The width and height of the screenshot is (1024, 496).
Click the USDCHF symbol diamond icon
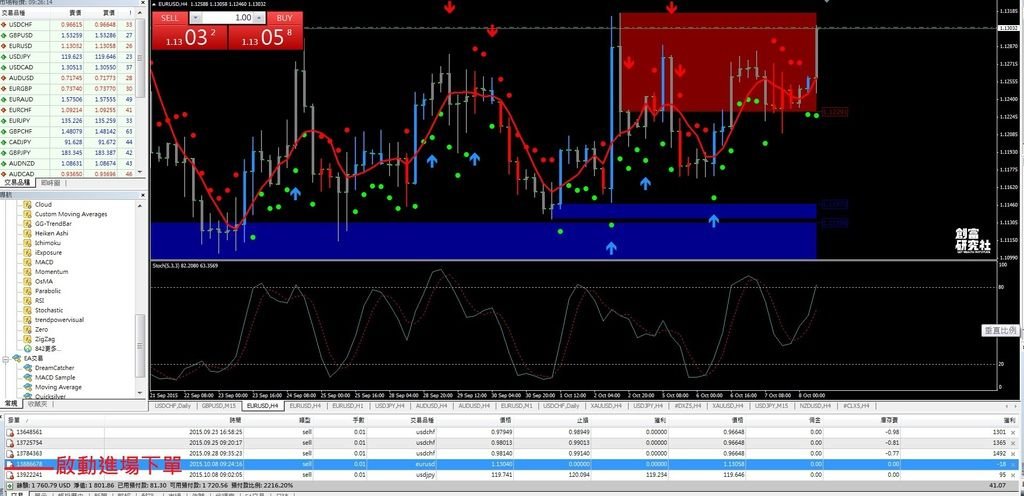point(4,25)
